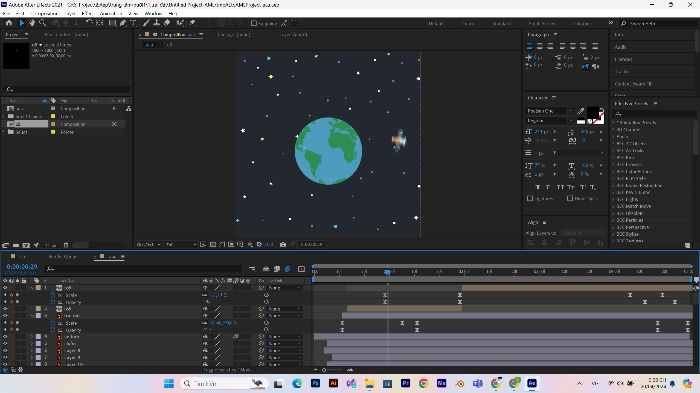Select the Pen tool
700x393 pixels.
(x=123, y=23)
